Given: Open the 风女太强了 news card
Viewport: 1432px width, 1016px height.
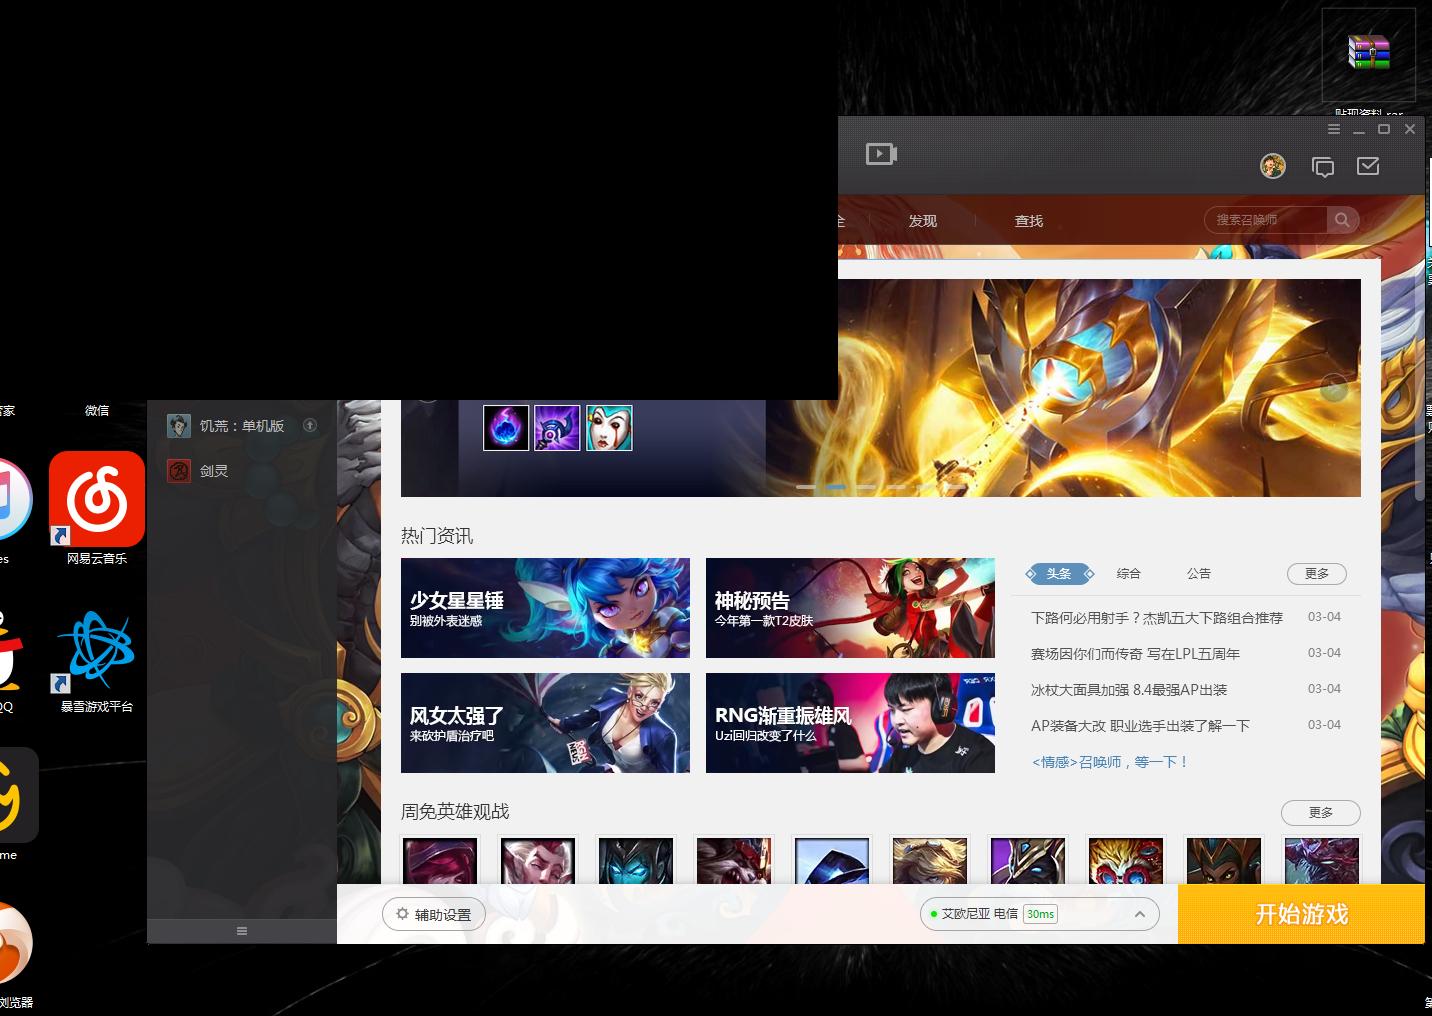Looking at the screenshot, I should click(x=545, y=723).
